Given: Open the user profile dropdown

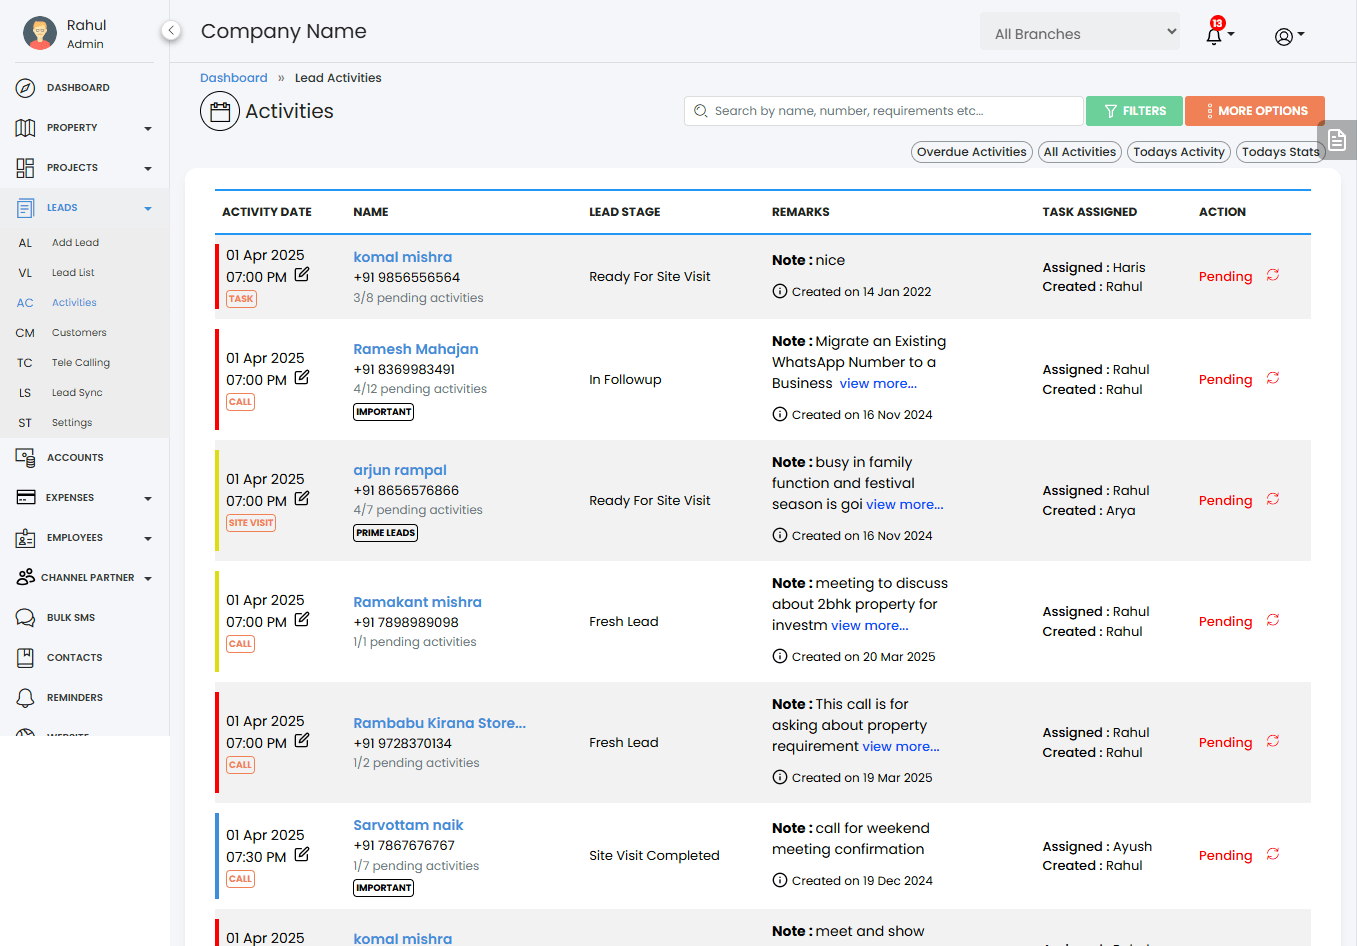Looking at the screenshot, I should 1289,36.
